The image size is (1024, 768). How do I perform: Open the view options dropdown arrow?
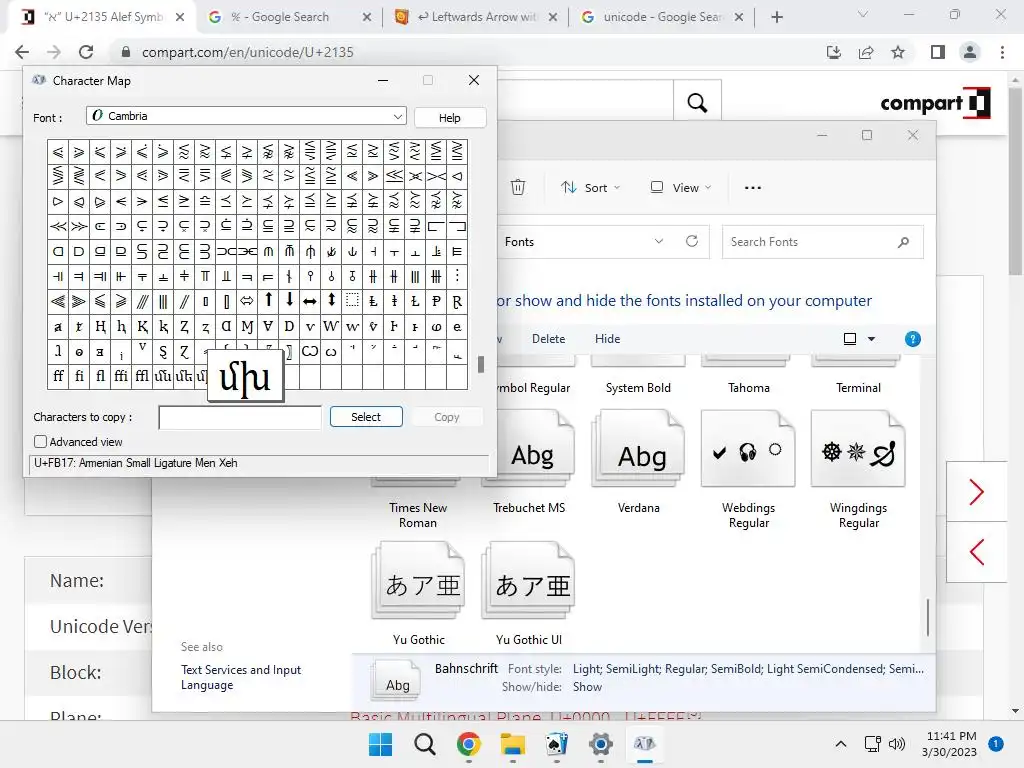pos(871,339)
